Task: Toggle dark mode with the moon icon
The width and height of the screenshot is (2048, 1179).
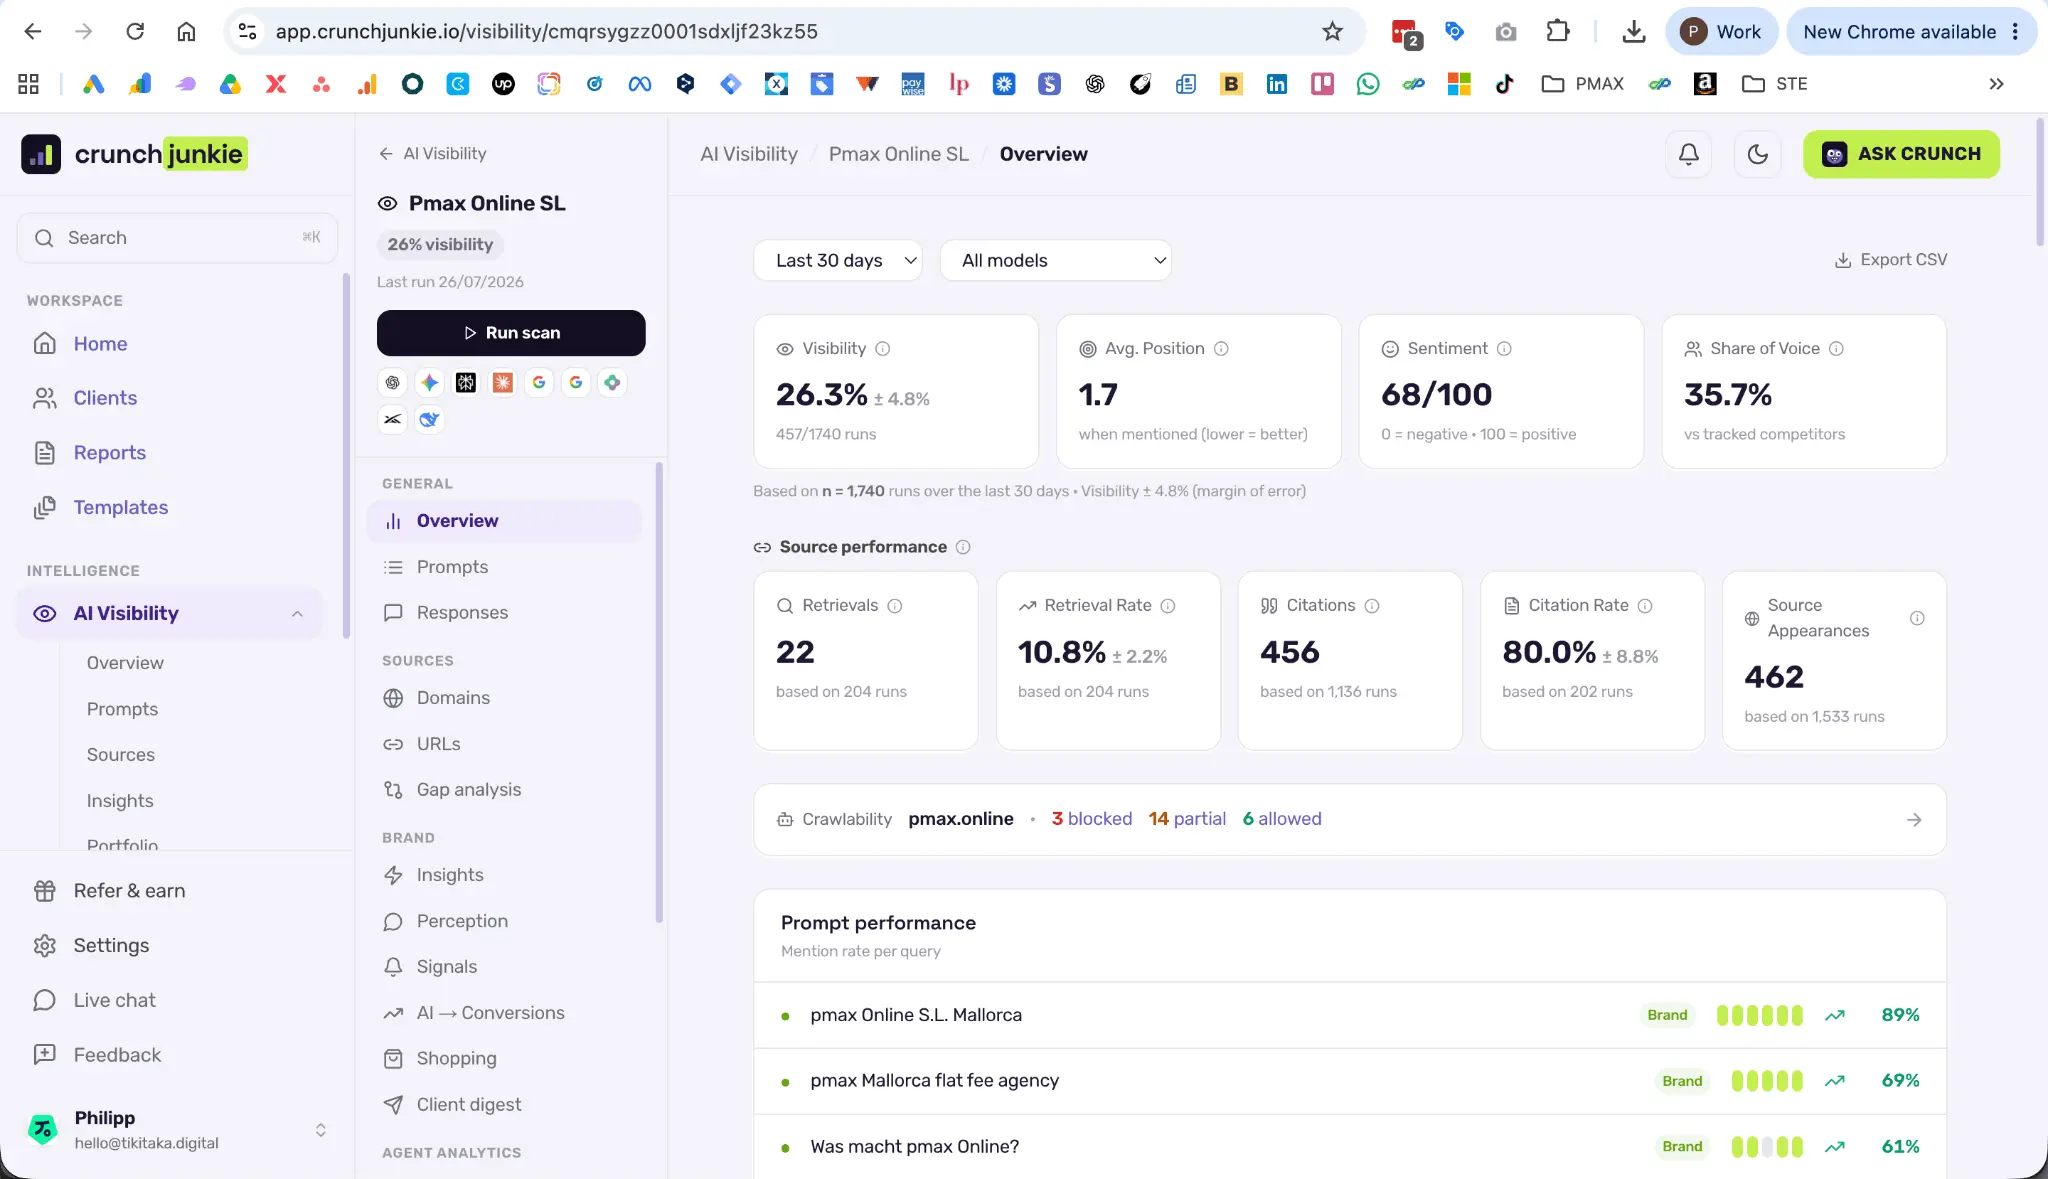Action: pyautogui.click(x=1758, y=154)
